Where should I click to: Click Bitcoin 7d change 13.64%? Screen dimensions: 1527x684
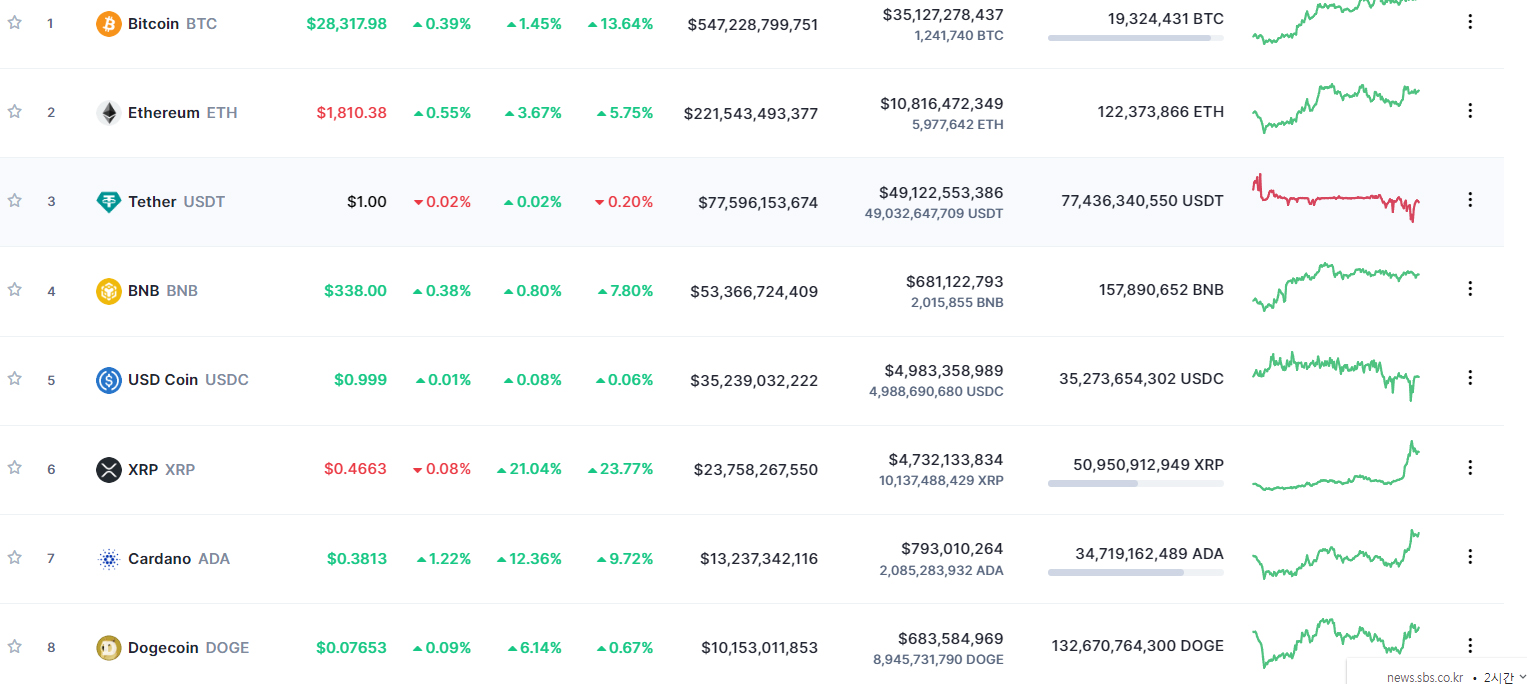click(620, 23)
